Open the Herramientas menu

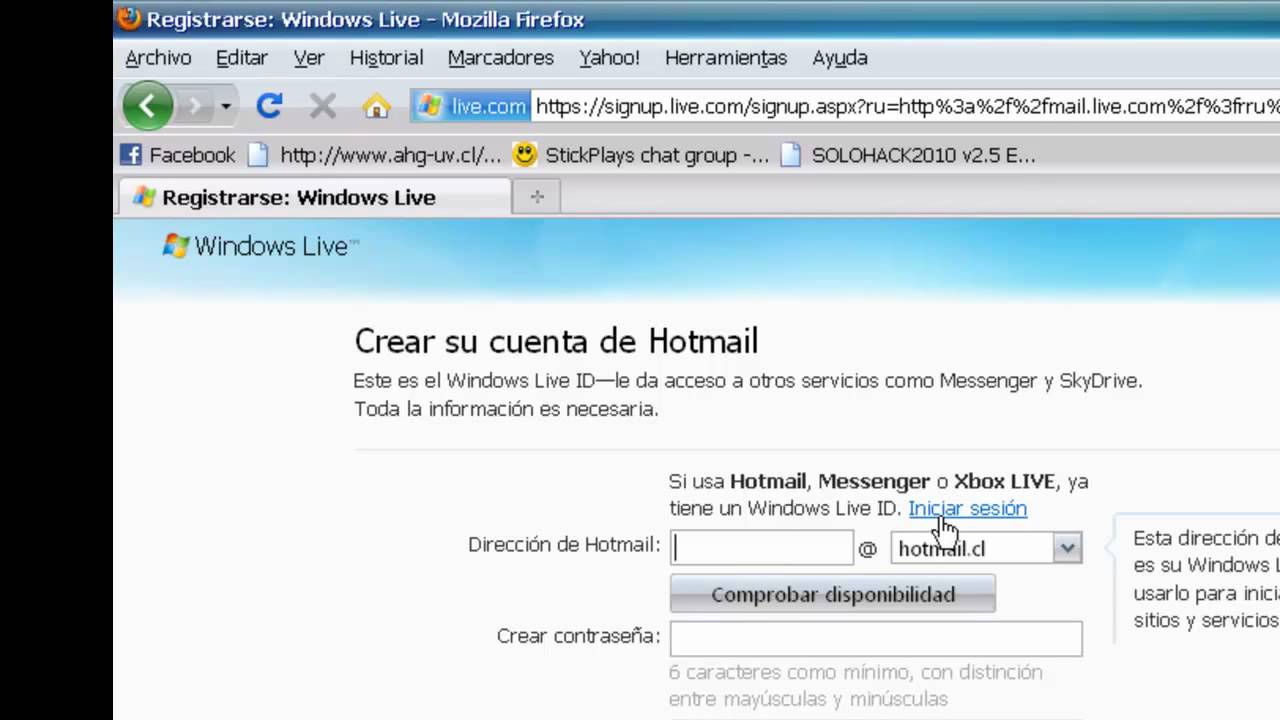(x=726, y=58)
